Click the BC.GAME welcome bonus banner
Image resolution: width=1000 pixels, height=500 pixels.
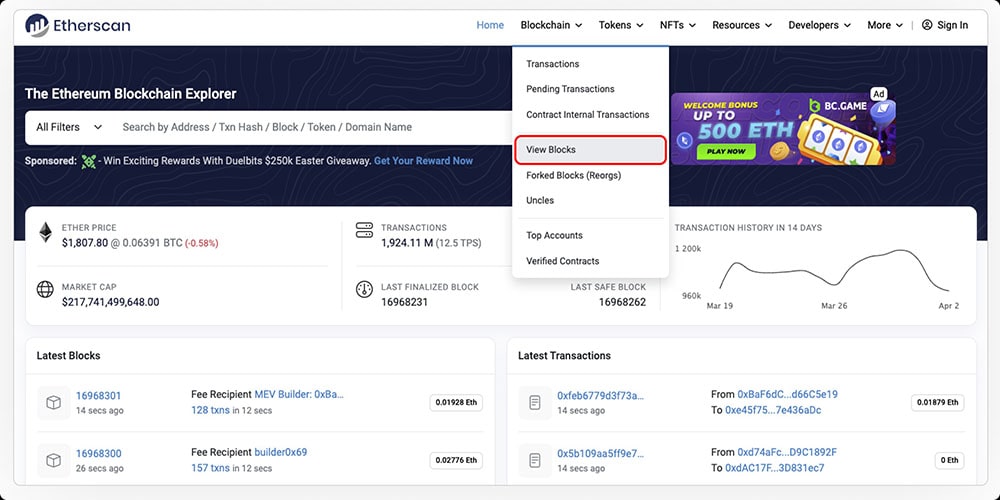(782, 129)
